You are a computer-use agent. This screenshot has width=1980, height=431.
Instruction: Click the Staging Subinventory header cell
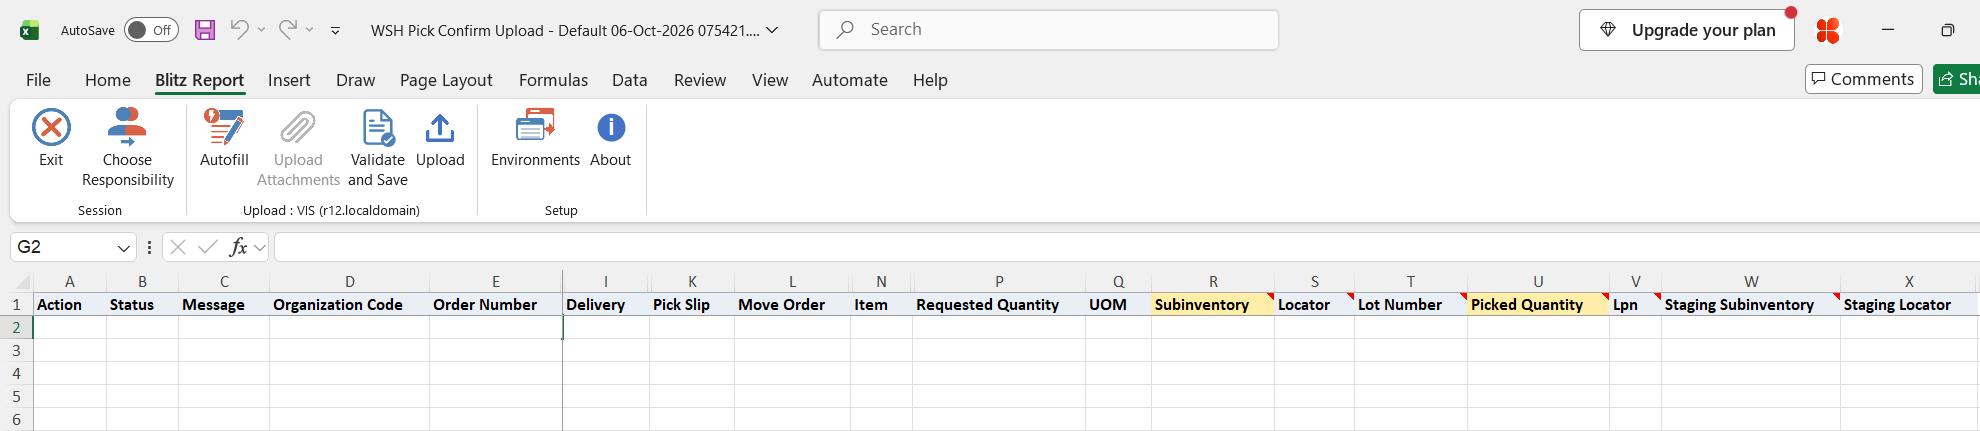(x=1751, y=305)
